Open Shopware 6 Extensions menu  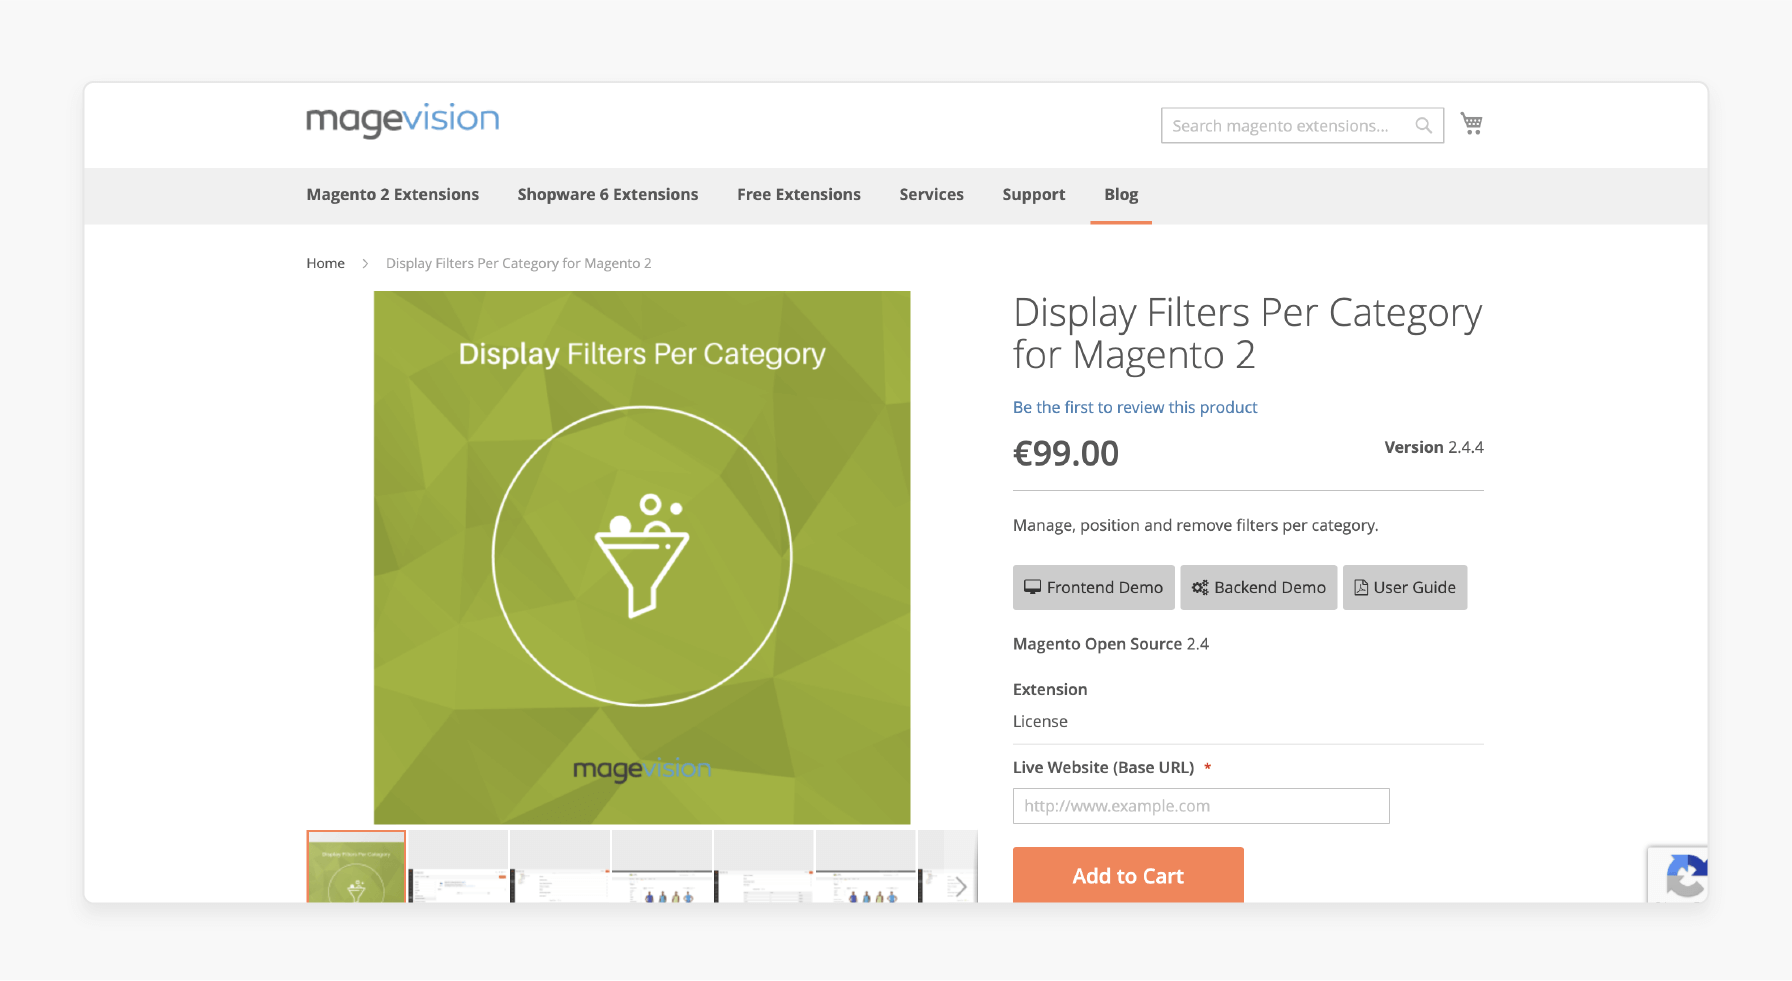pyautogui.click(x=608, y=195)
